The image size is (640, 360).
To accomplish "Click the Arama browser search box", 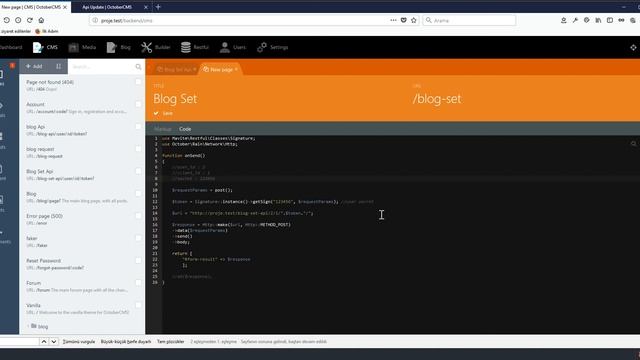I will [x=469, y=20].
